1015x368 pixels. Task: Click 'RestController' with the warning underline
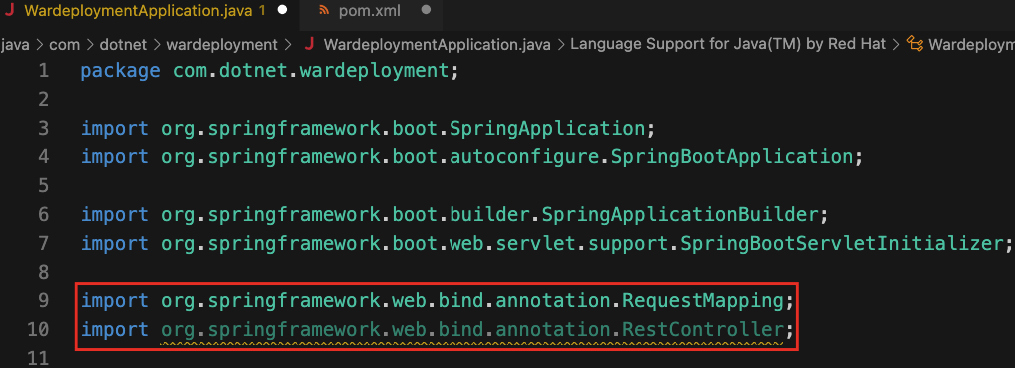[704, 329]
